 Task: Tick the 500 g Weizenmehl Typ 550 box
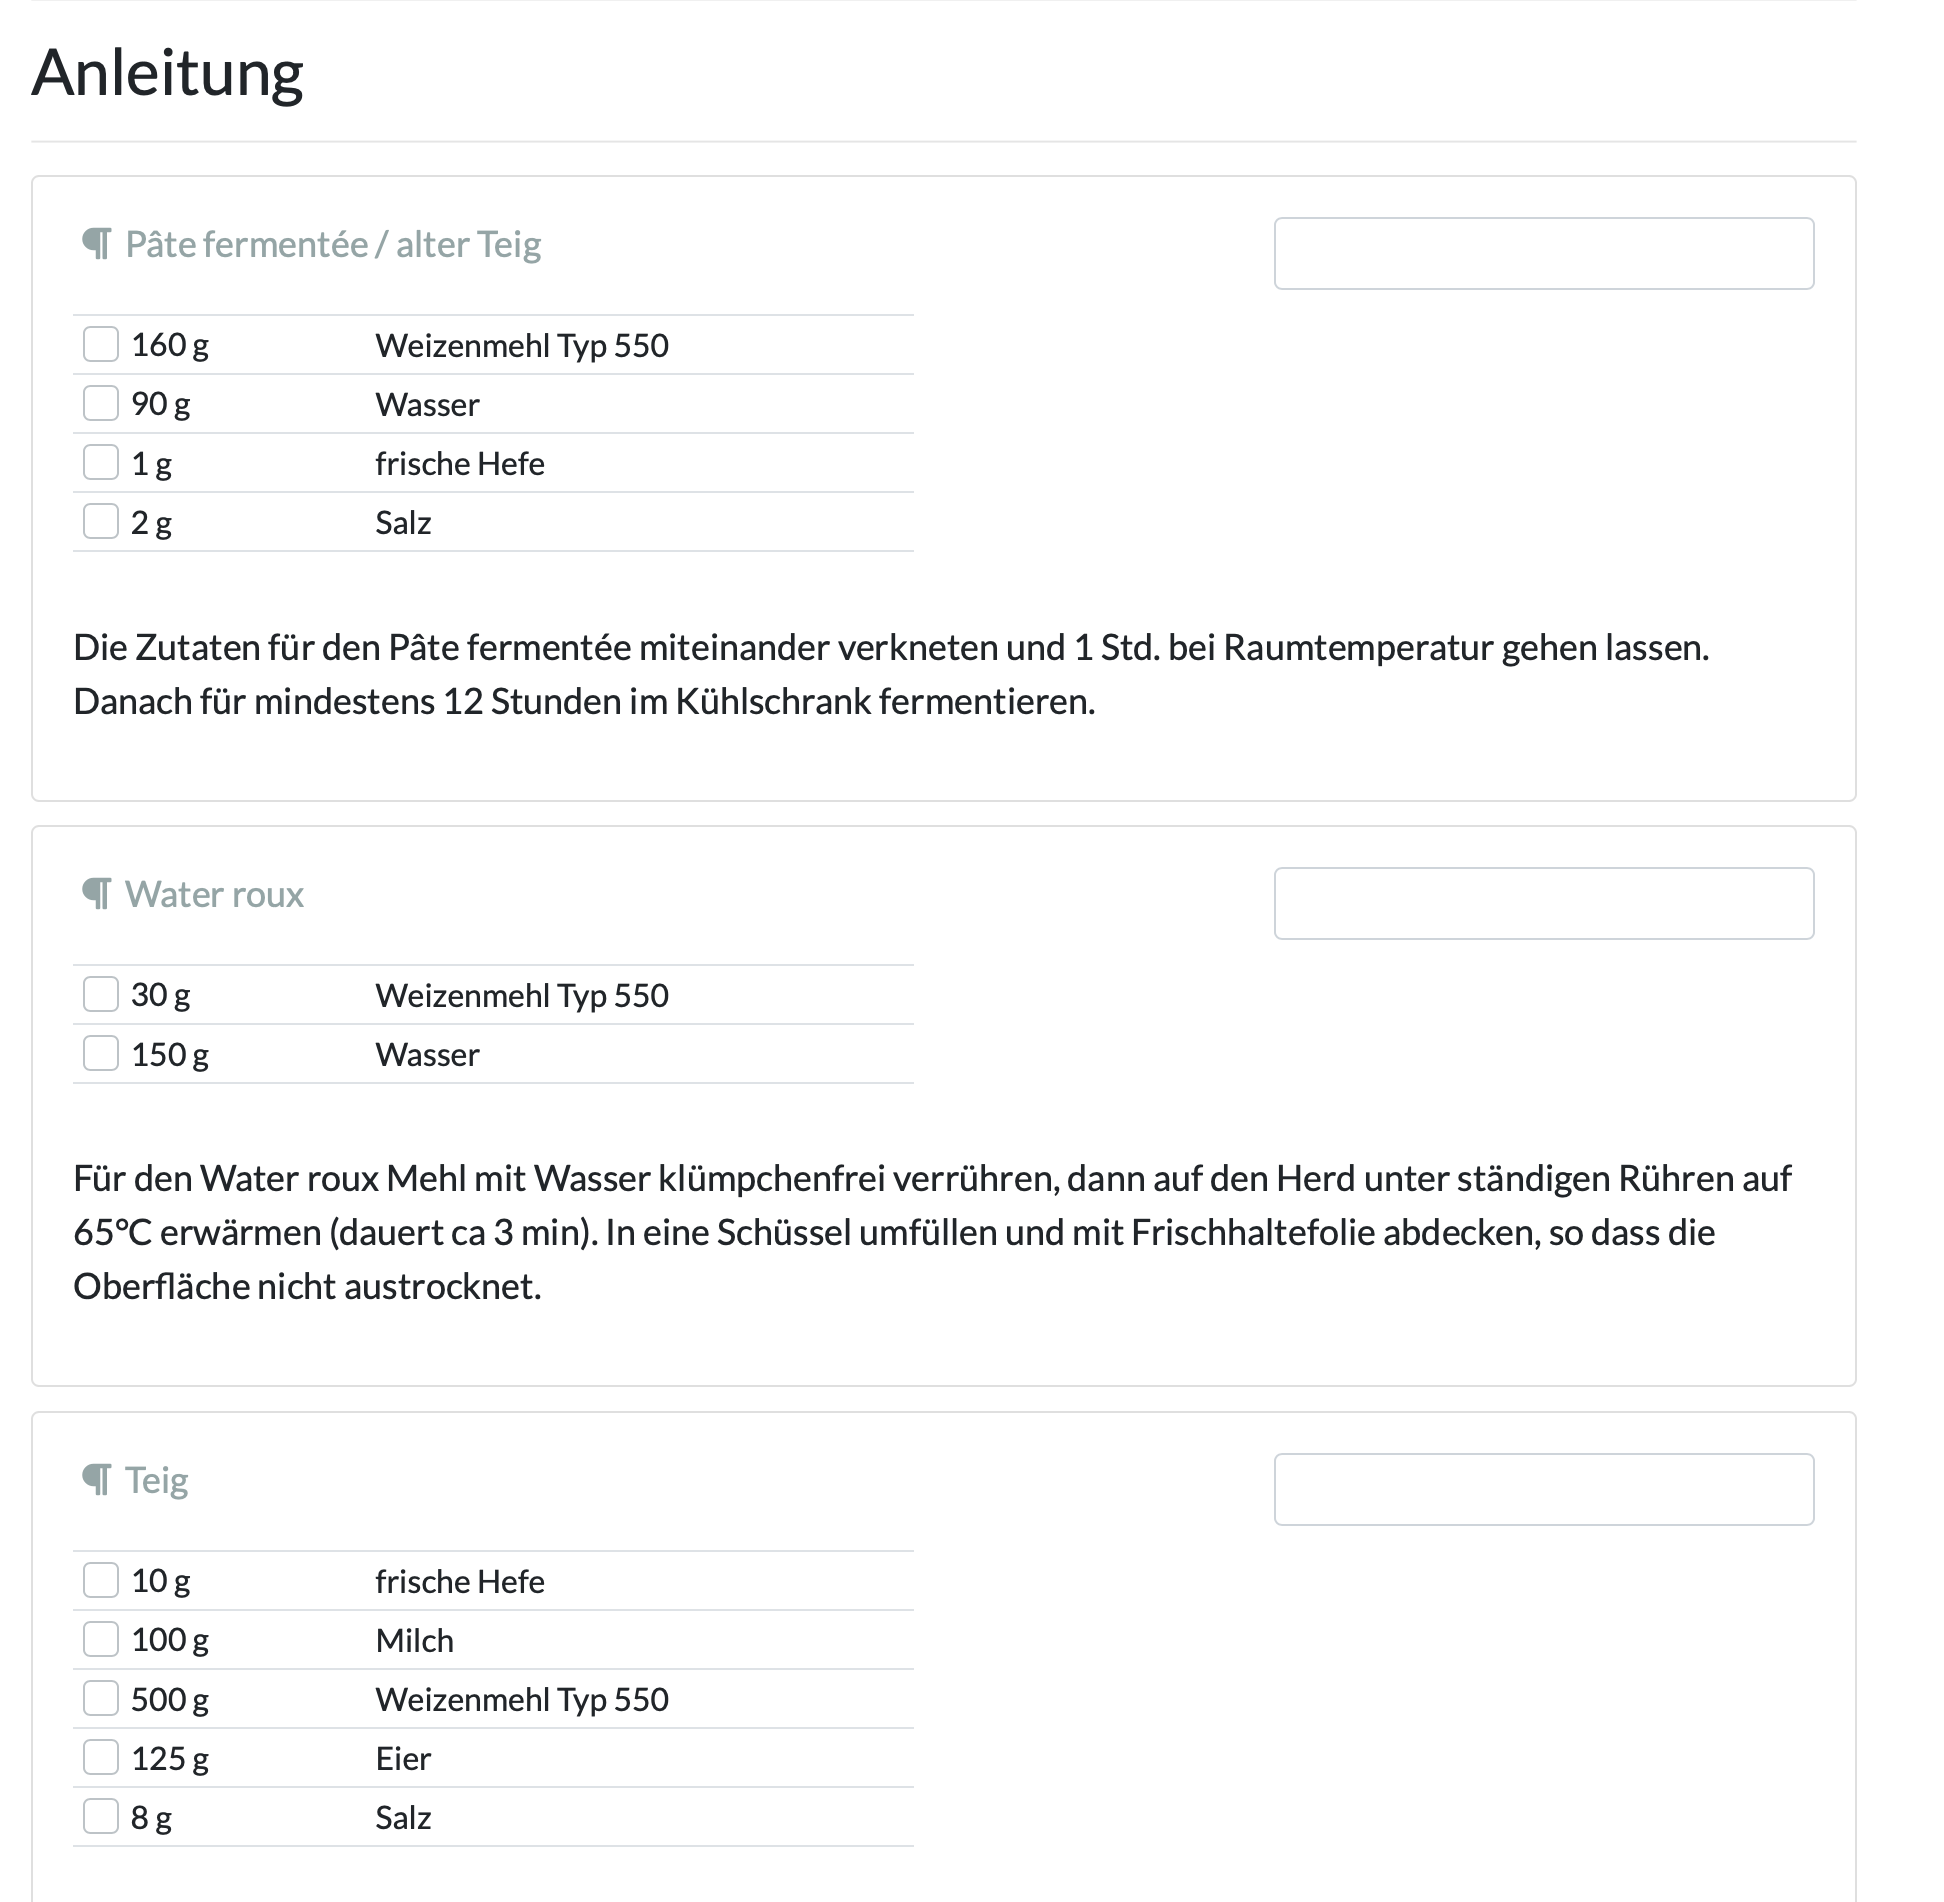point(101,1698)
